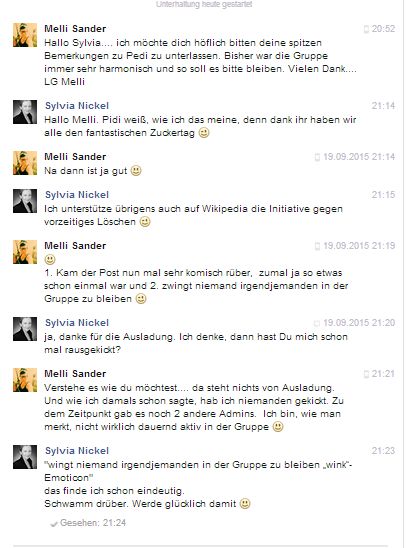Click the smiley after 'vorzeitiges Löschen'

145,222
